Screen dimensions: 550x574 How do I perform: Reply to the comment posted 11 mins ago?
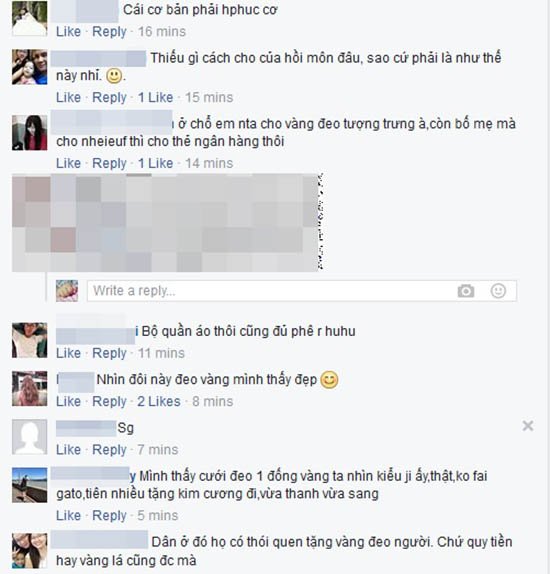109,353
